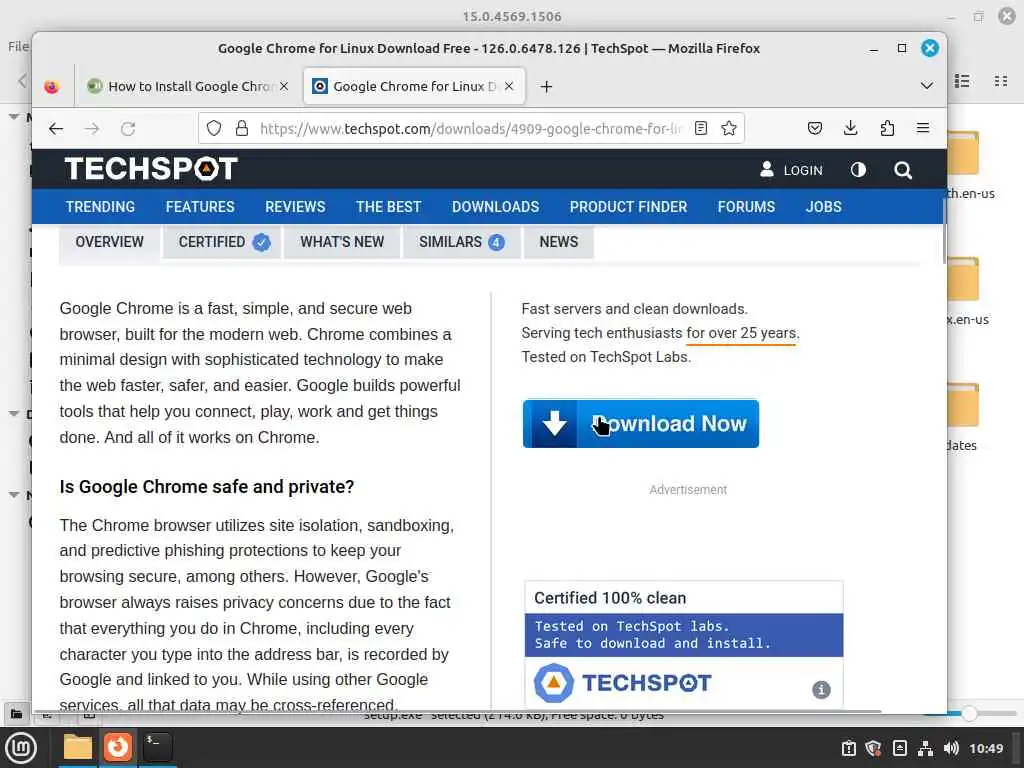This screenshot has width=1024, height=768.
Task: Switch to 'How to Install Google Chrome' tab
Action: click(189, 86)
